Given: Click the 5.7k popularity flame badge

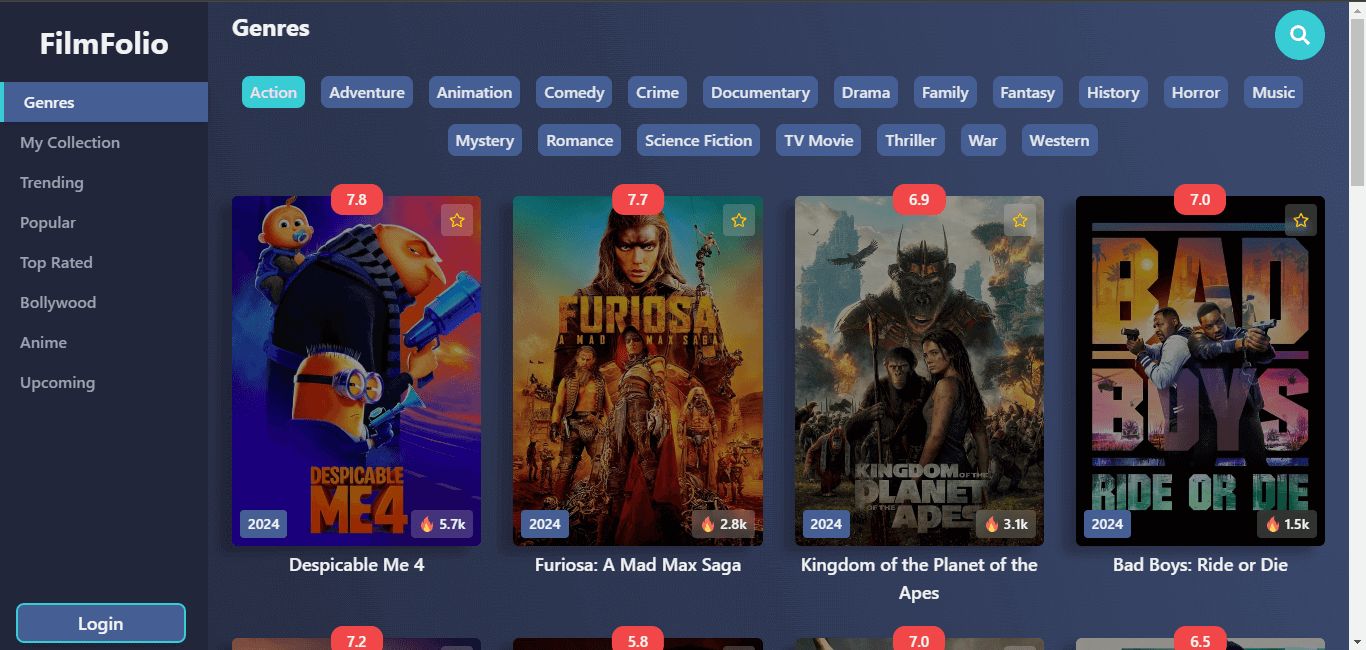Looking at the screenshot, I should (442, 524).
